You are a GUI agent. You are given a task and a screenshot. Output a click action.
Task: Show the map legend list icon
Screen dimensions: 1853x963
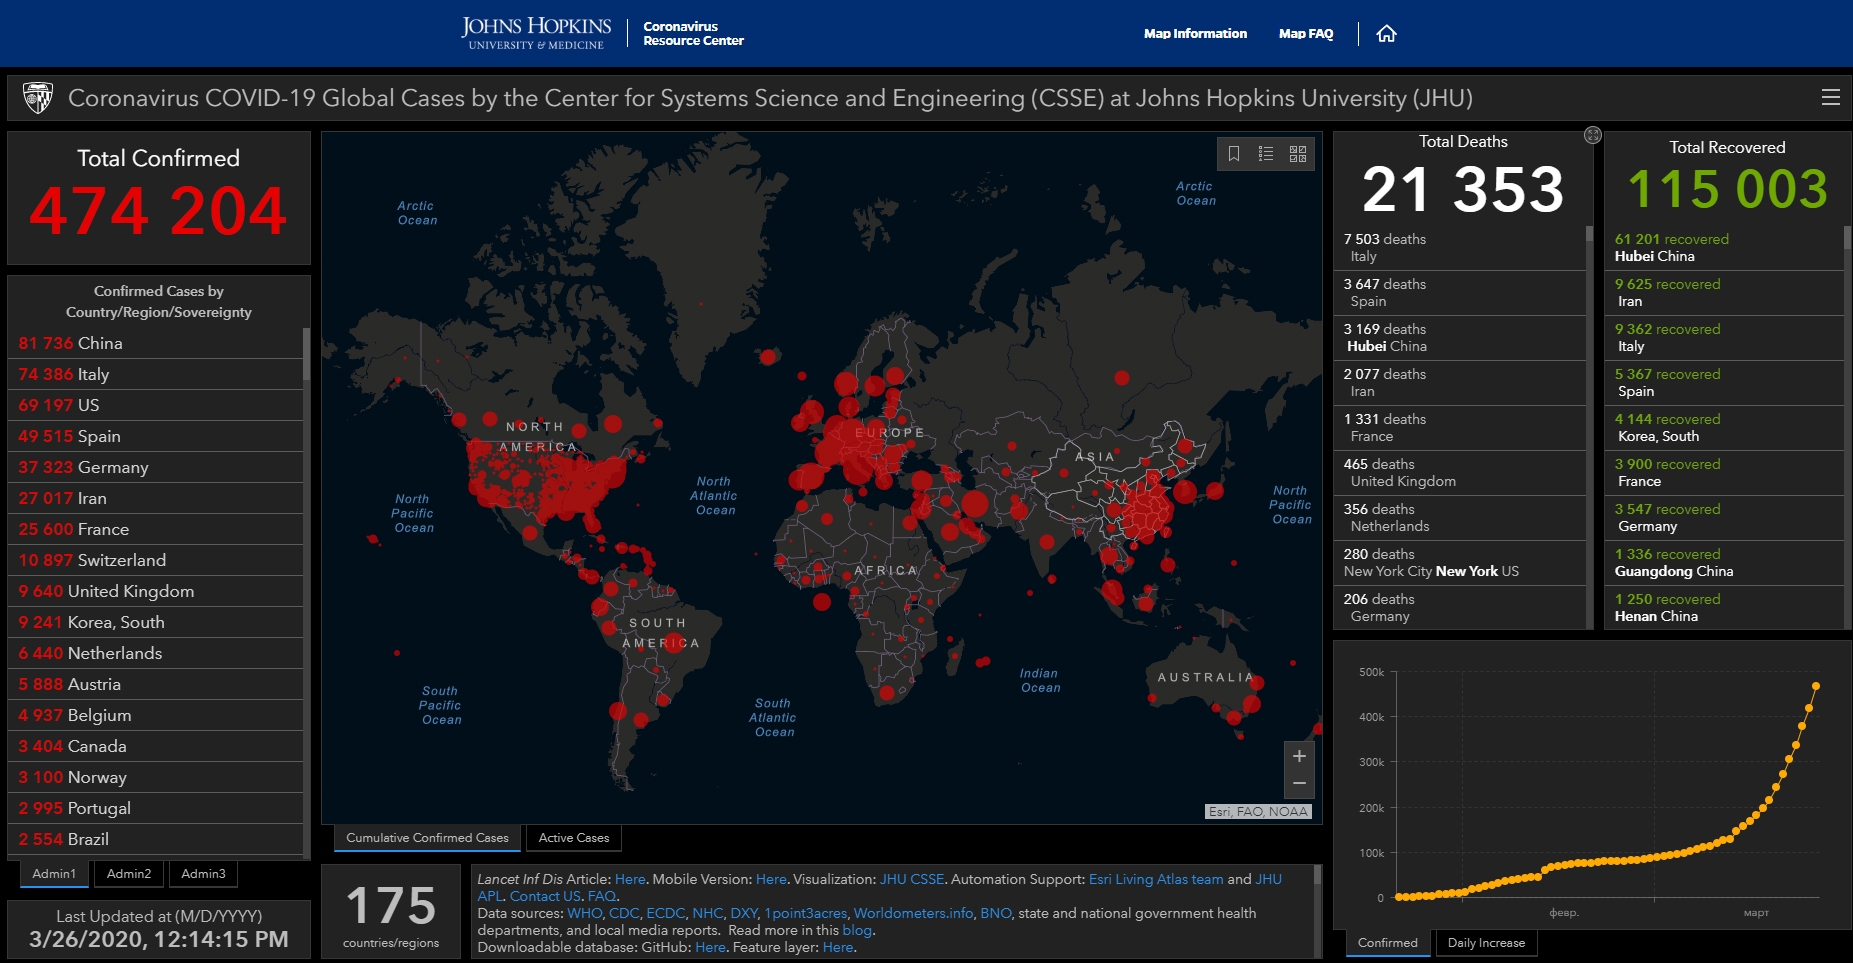[1266, 153]
